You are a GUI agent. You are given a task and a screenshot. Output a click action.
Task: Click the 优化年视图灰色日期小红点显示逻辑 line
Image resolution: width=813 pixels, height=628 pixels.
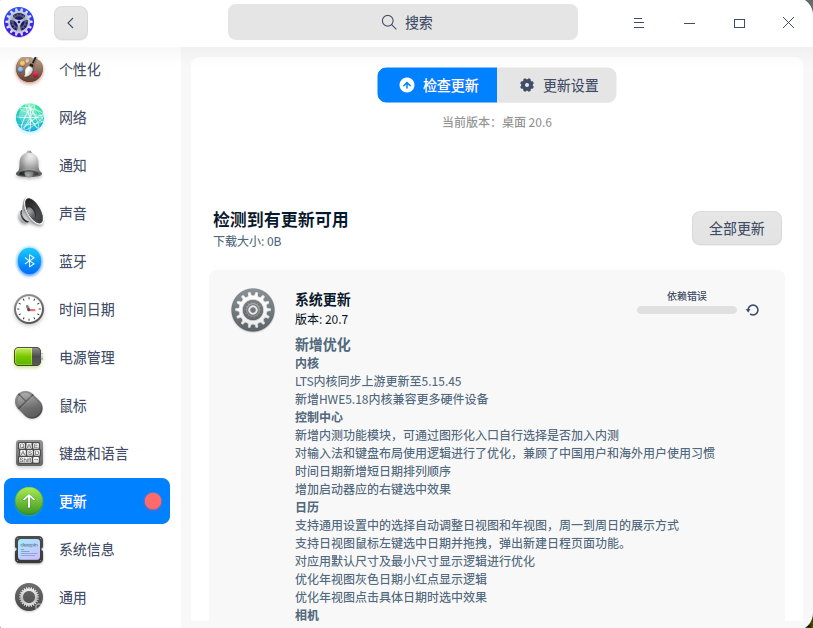(391, 579)
